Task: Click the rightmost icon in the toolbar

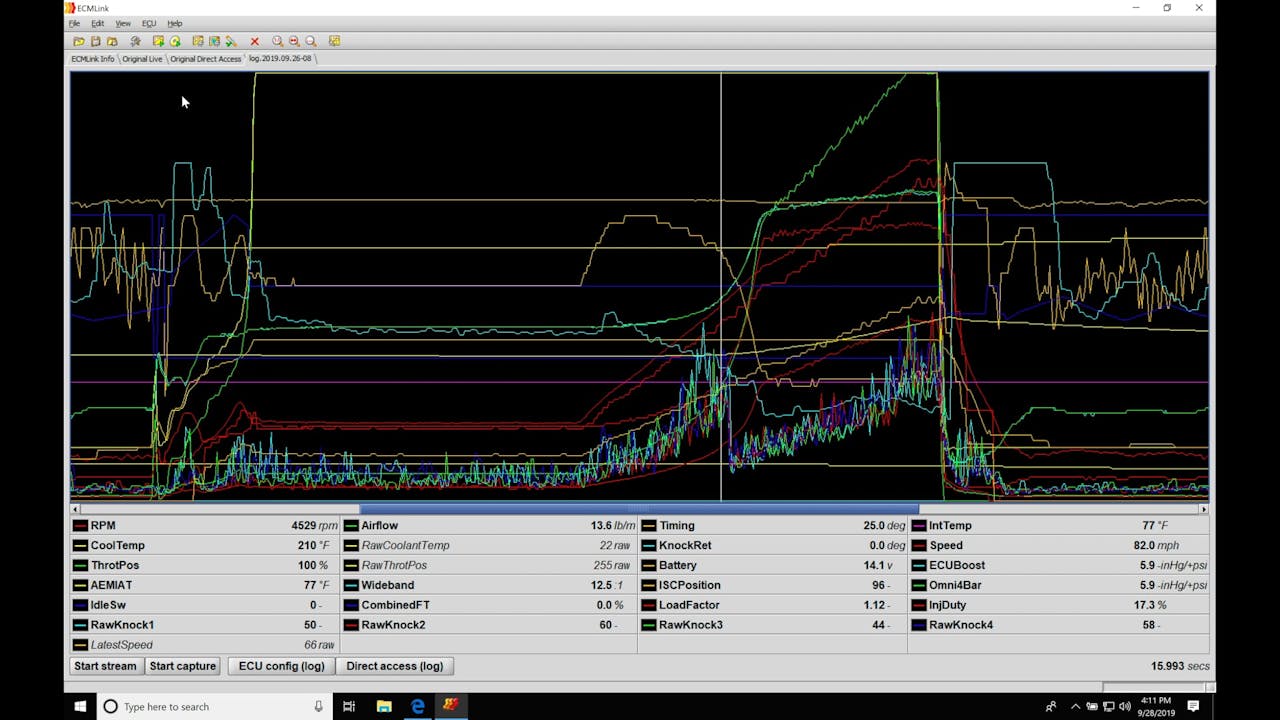Action: pyautogui.click(x=334, y=41)
